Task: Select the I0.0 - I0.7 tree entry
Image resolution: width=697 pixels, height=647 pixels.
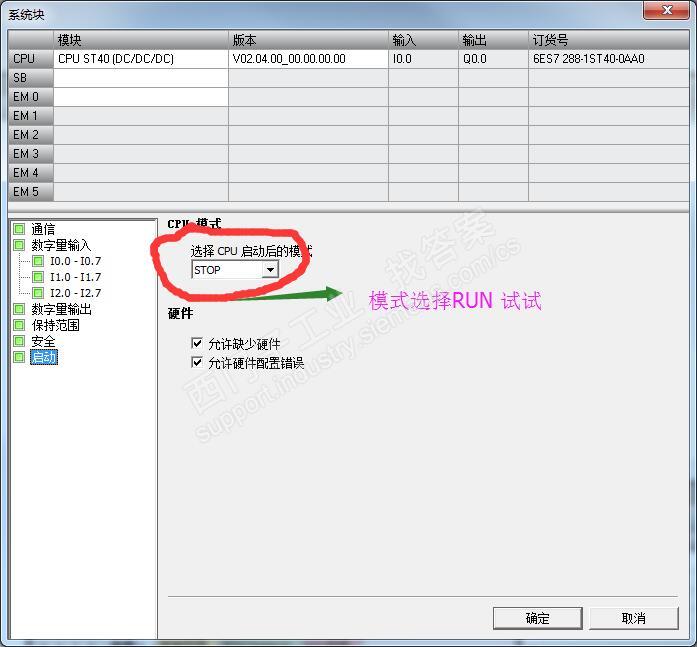Action: coord(76,261)
